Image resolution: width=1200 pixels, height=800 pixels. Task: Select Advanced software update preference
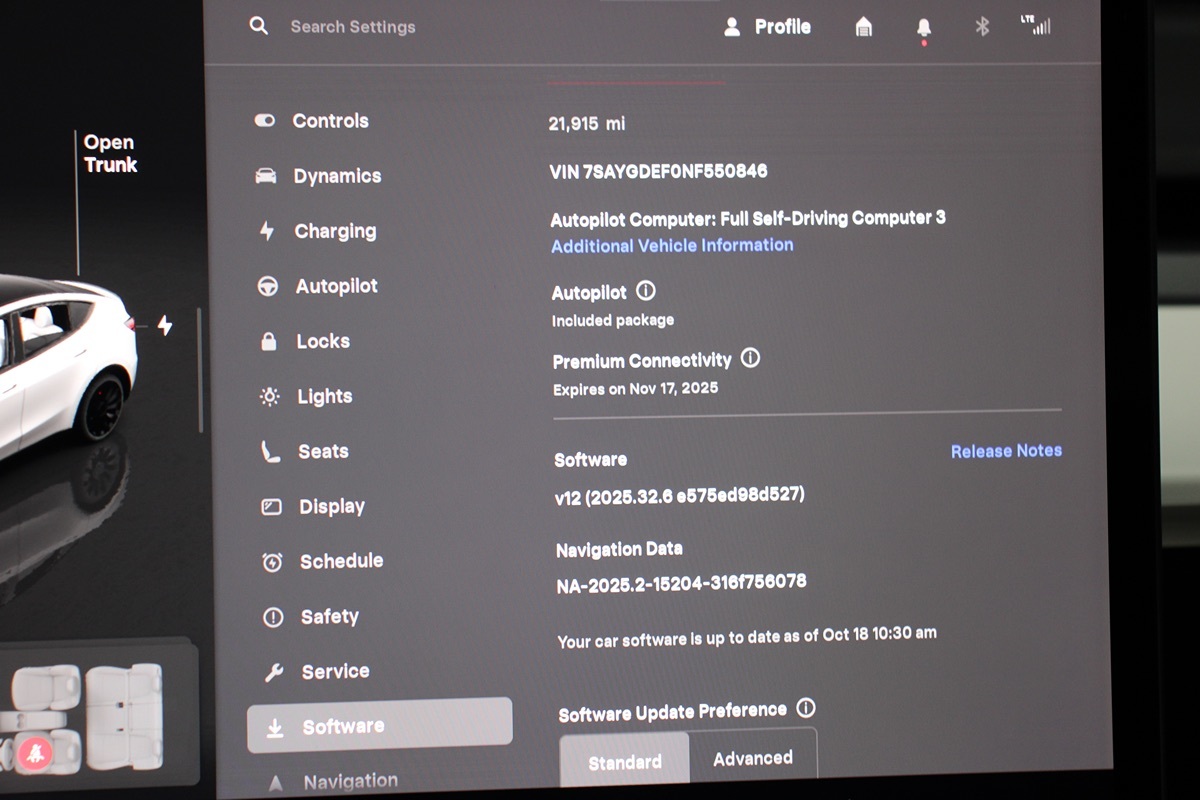click(752, 758)
